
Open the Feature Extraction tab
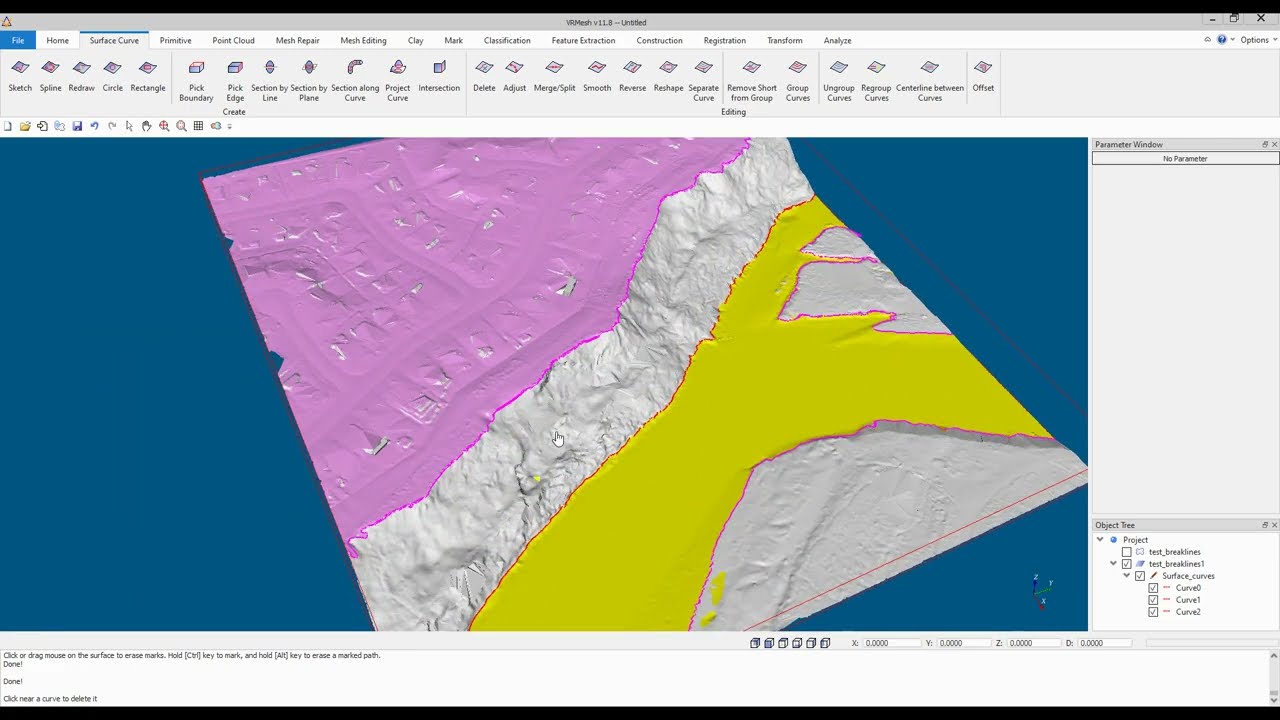point(584,40)
